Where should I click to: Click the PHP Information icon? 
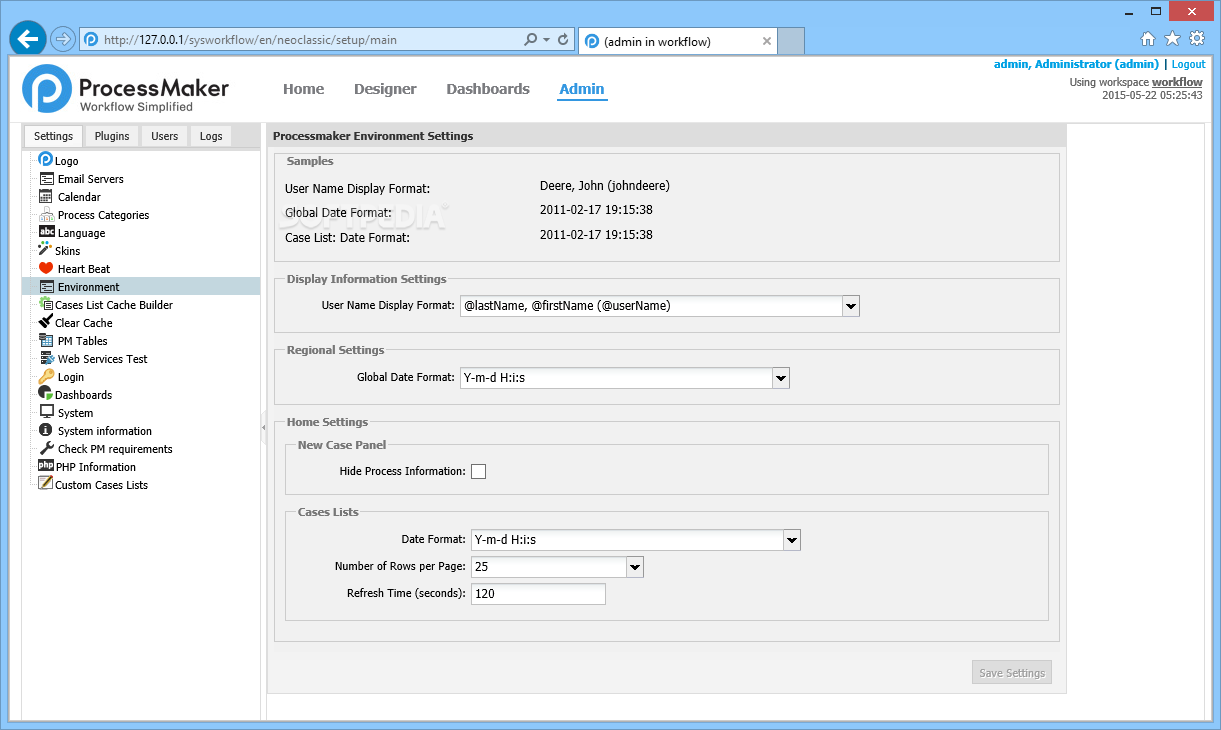(x=45, y=466)
